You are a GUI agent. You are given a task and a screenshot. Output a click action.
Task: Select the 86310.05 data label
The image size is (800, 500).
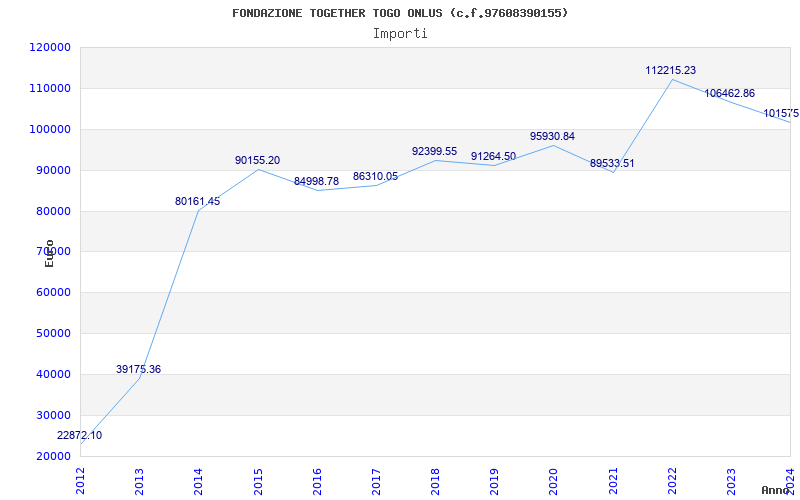[376, 177]
